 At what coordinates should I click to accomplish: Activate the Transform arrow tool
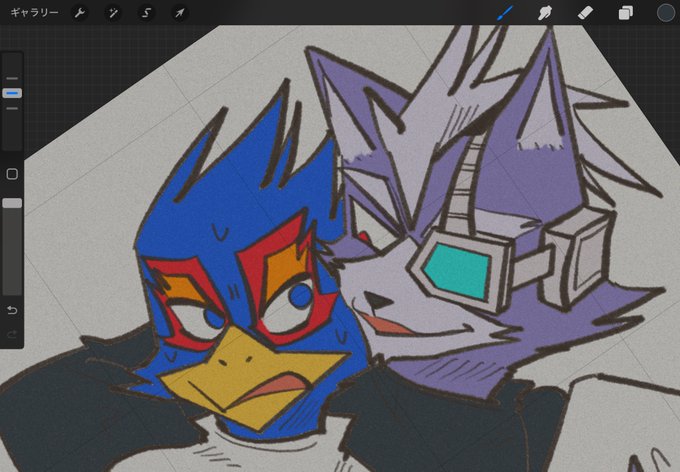[180, 13]
